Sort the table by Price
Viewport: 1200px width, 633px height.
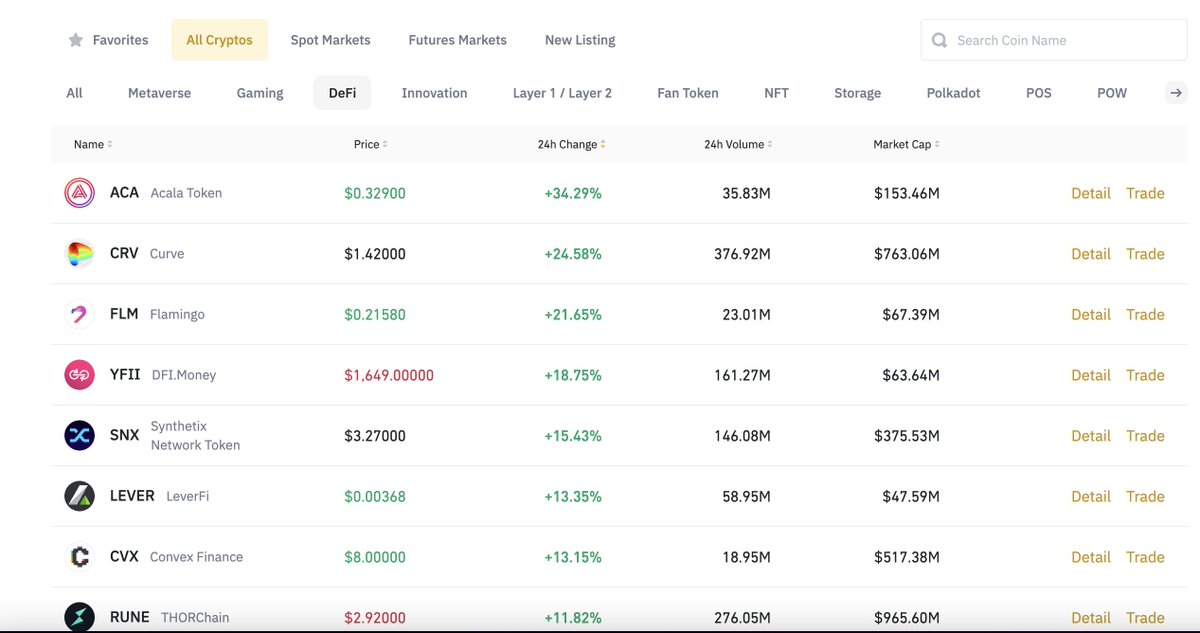coord(370,144)
